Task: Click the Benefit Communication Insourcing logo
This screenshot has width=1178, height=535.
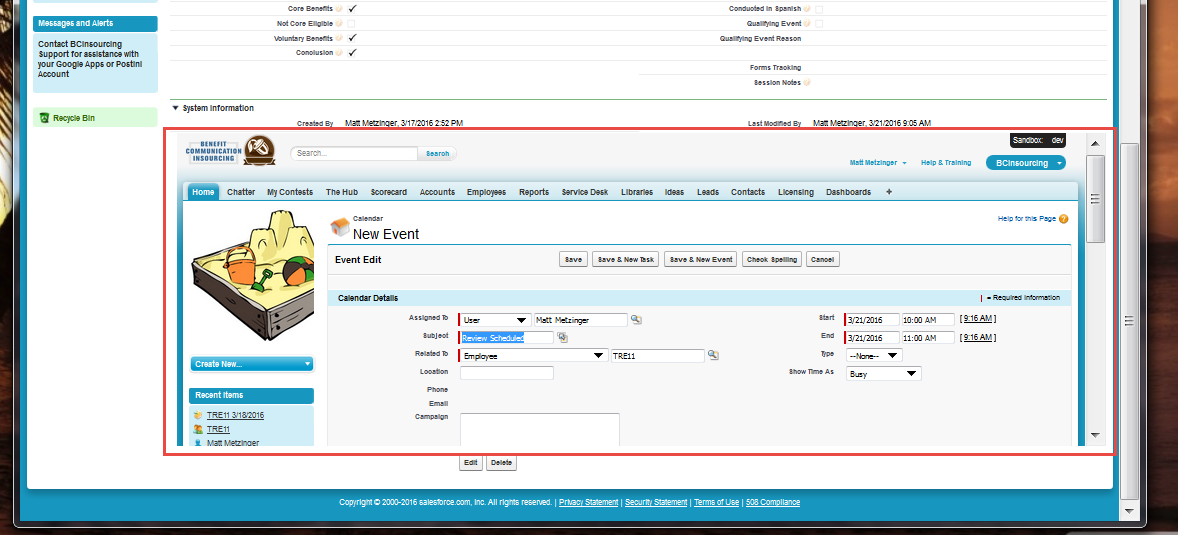Action: pyautogui.click(x=231, y=150)
